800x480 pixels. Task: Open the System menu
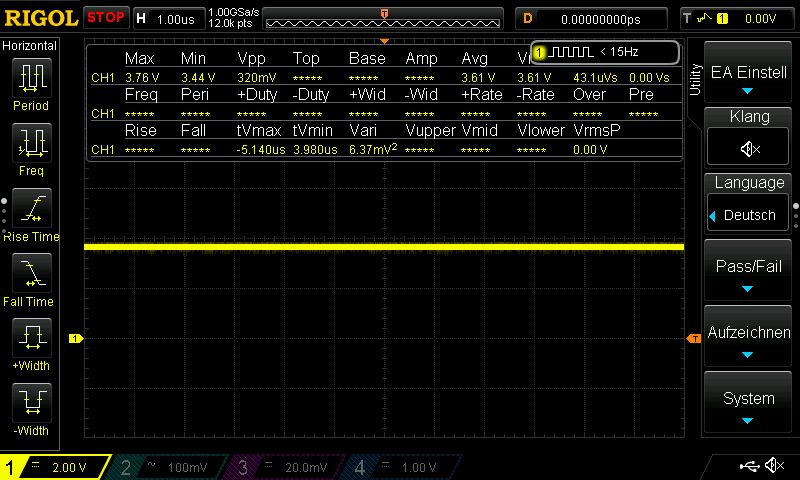(x=749, y=404)
